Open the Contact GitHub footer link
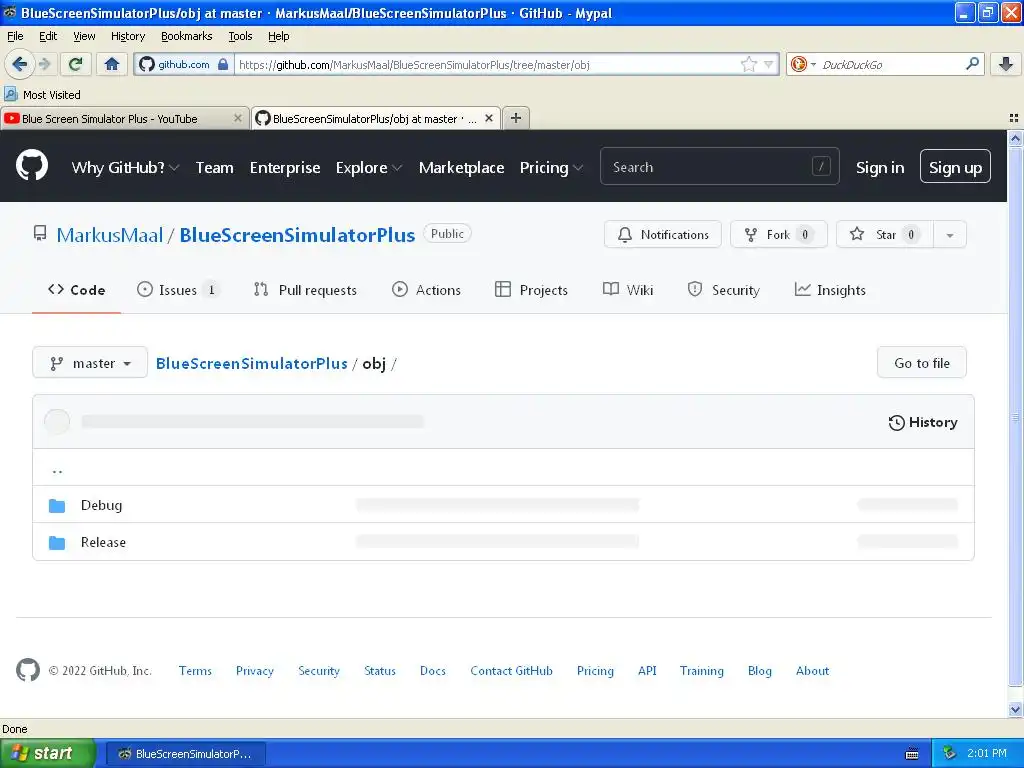1024x768 pixels. tap(511, 671)
